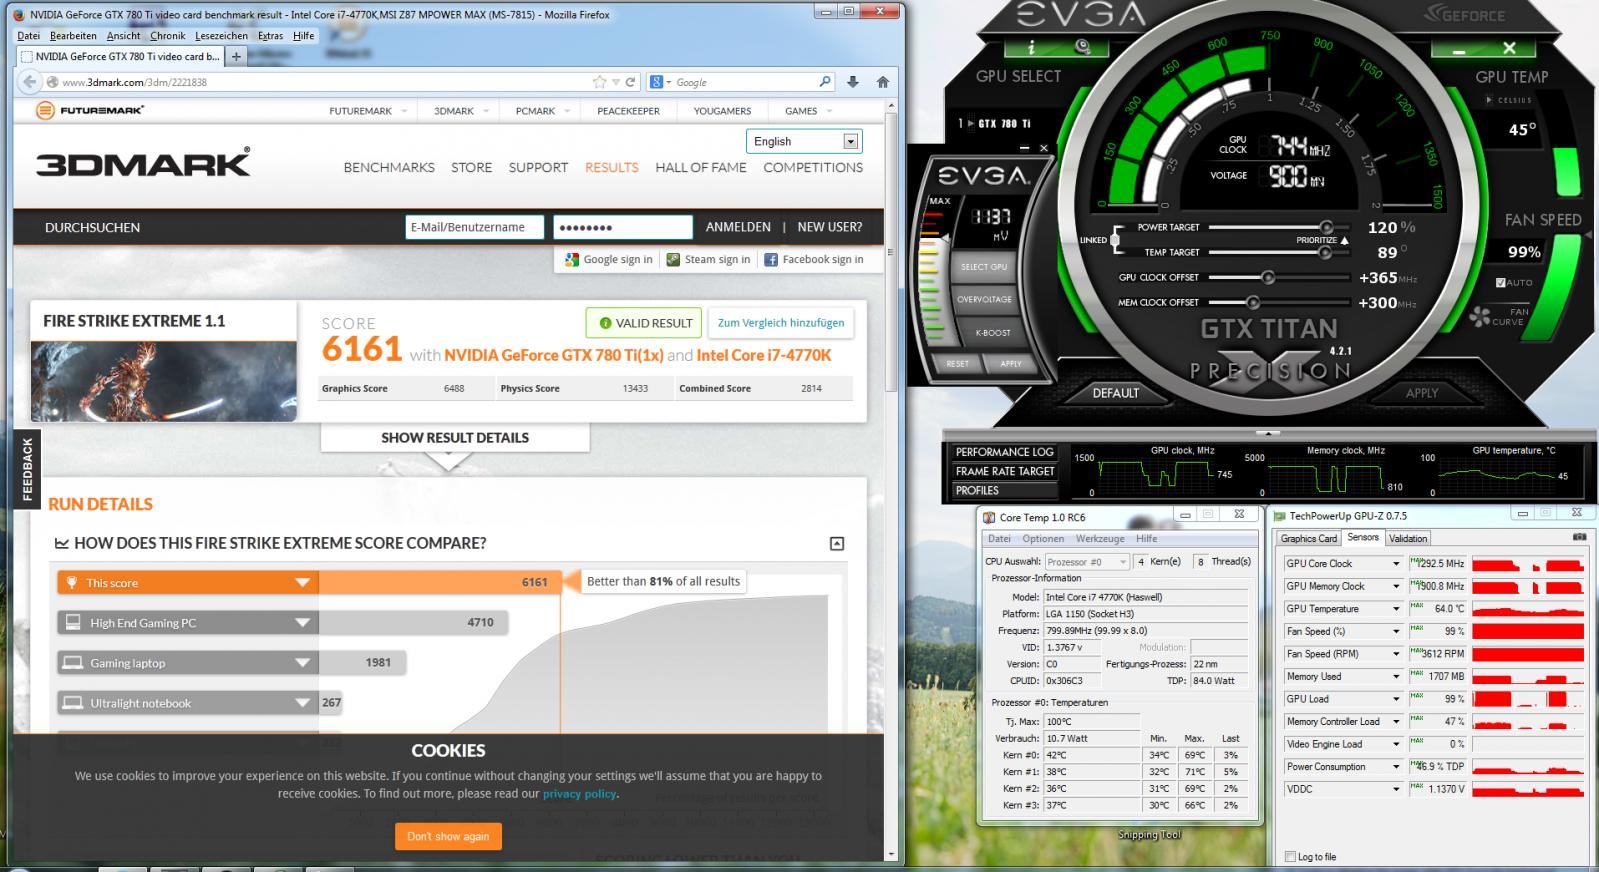Click the 3DMARK logo

tap(143, 163)
